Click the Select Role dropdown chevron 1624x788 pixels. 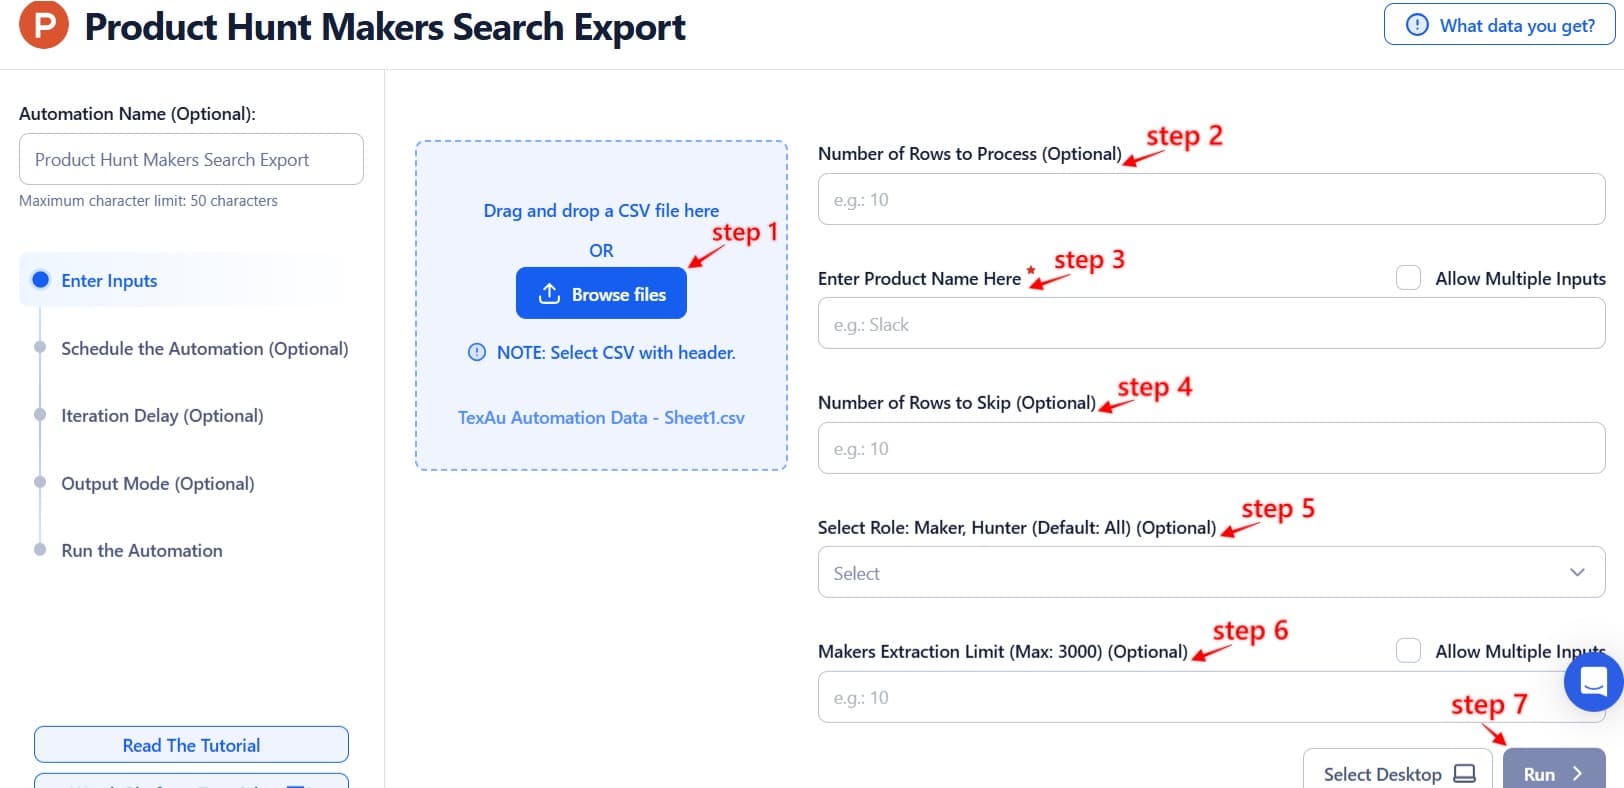1577,573
